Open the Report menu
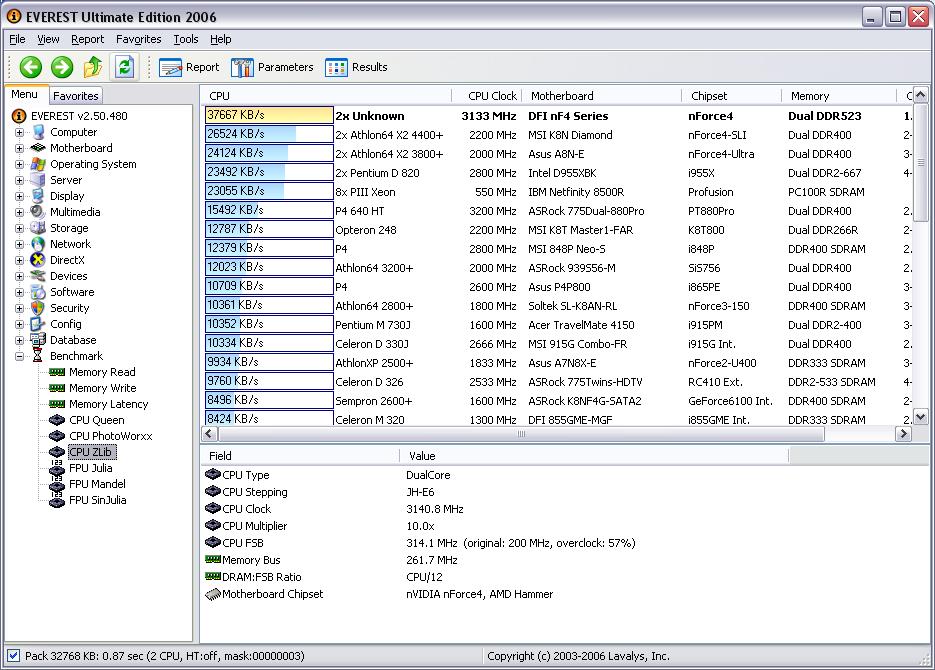The height and width of the screenshot is (670, 935). click(x=88, y=39)
